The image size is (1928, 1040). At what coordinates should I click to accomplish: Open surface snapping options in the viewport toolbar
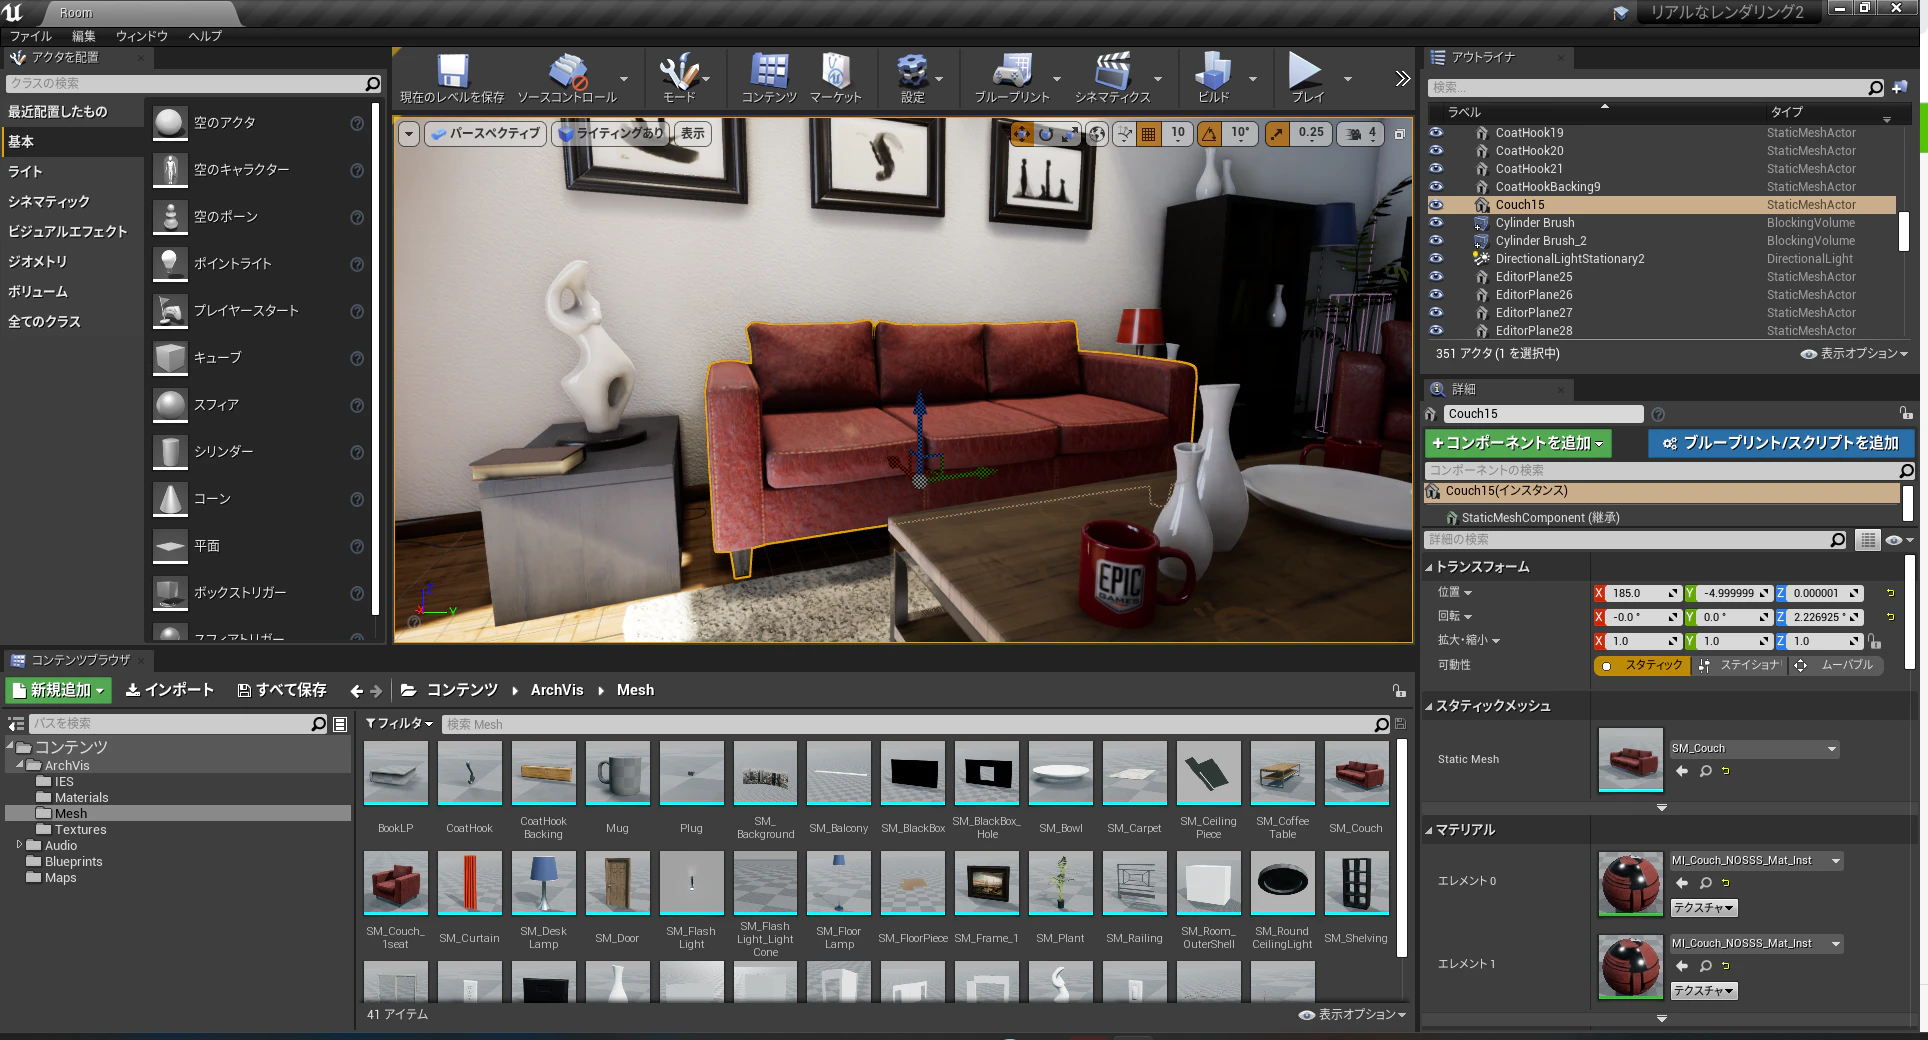(x=1125, y=133)
